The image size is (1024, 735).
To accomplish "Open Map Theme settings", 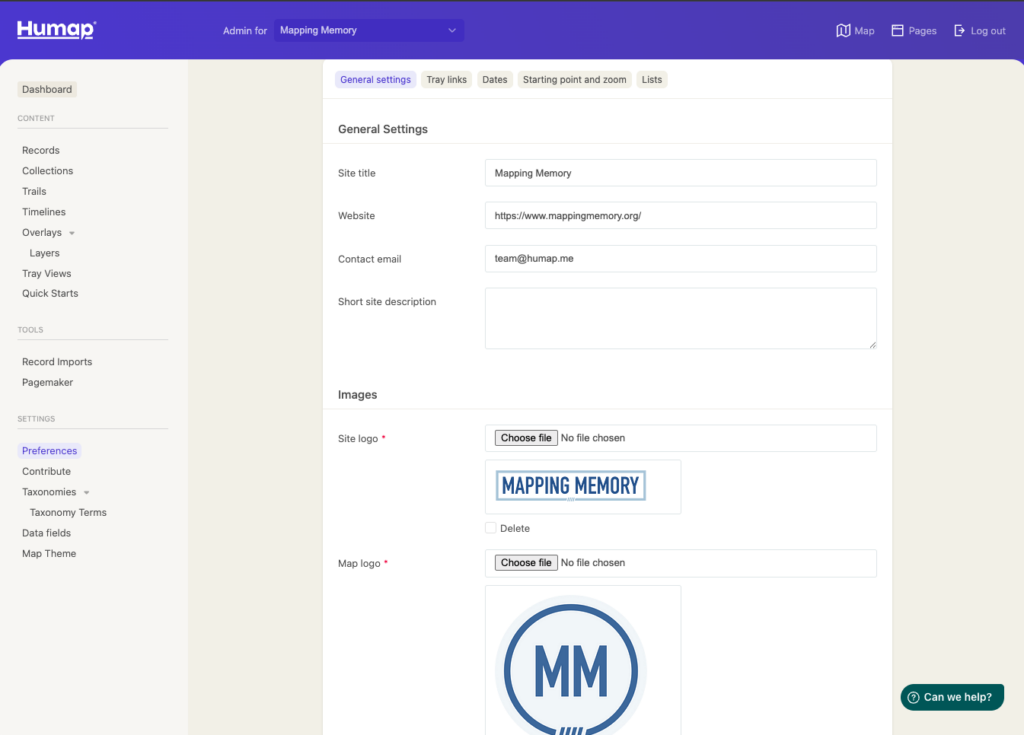I will [49, 554].
